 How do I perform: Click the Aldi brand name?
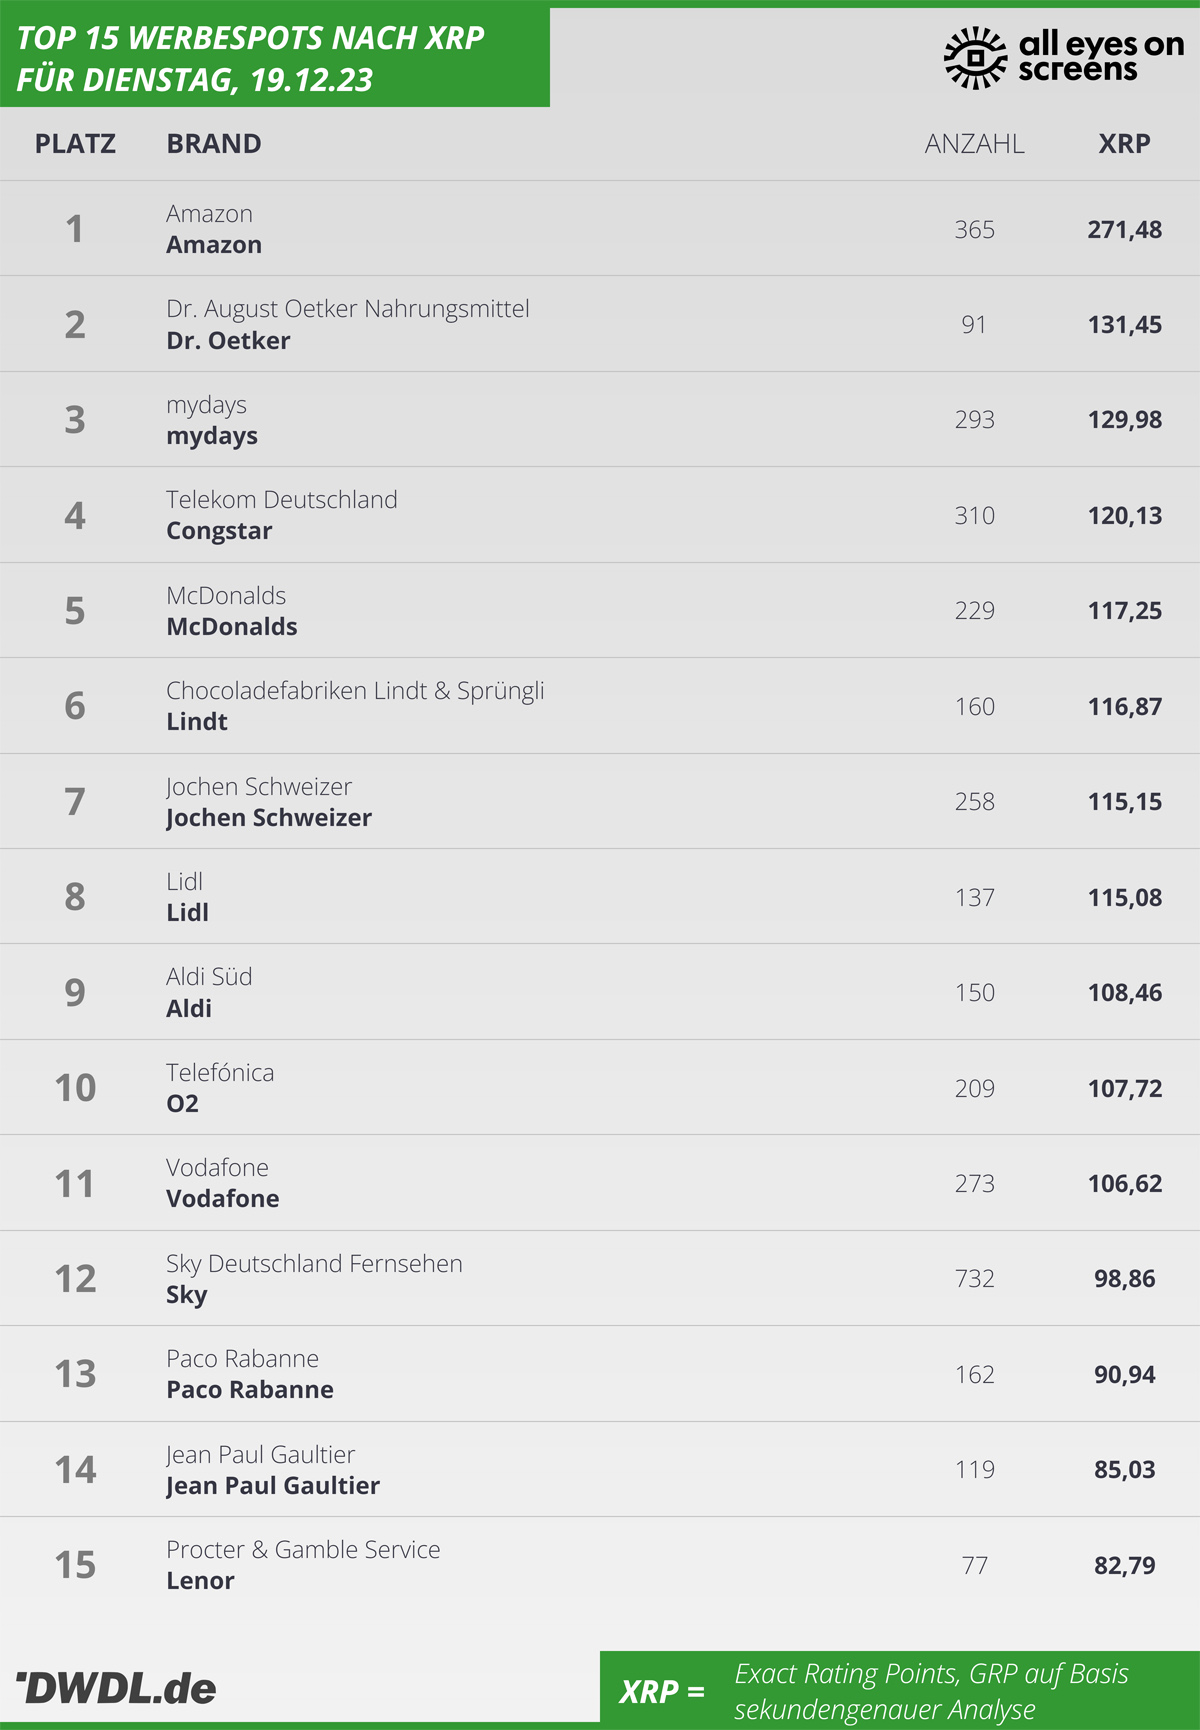pyautogui.click(x=189, y=1008)
